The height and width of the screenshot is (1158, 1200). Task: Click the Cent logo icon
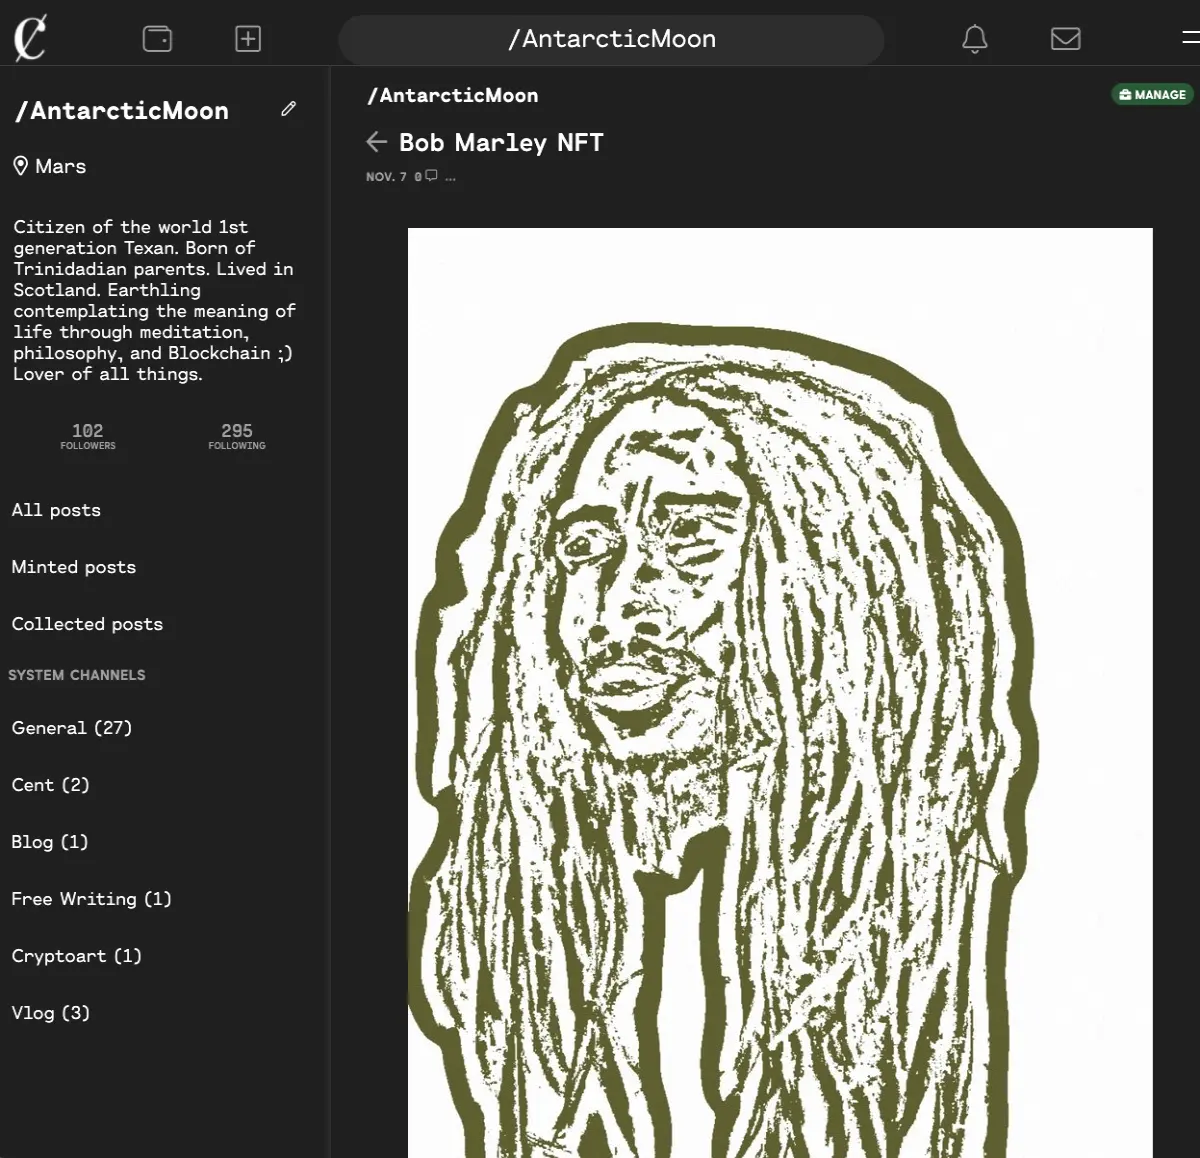(x=30, y=38)
